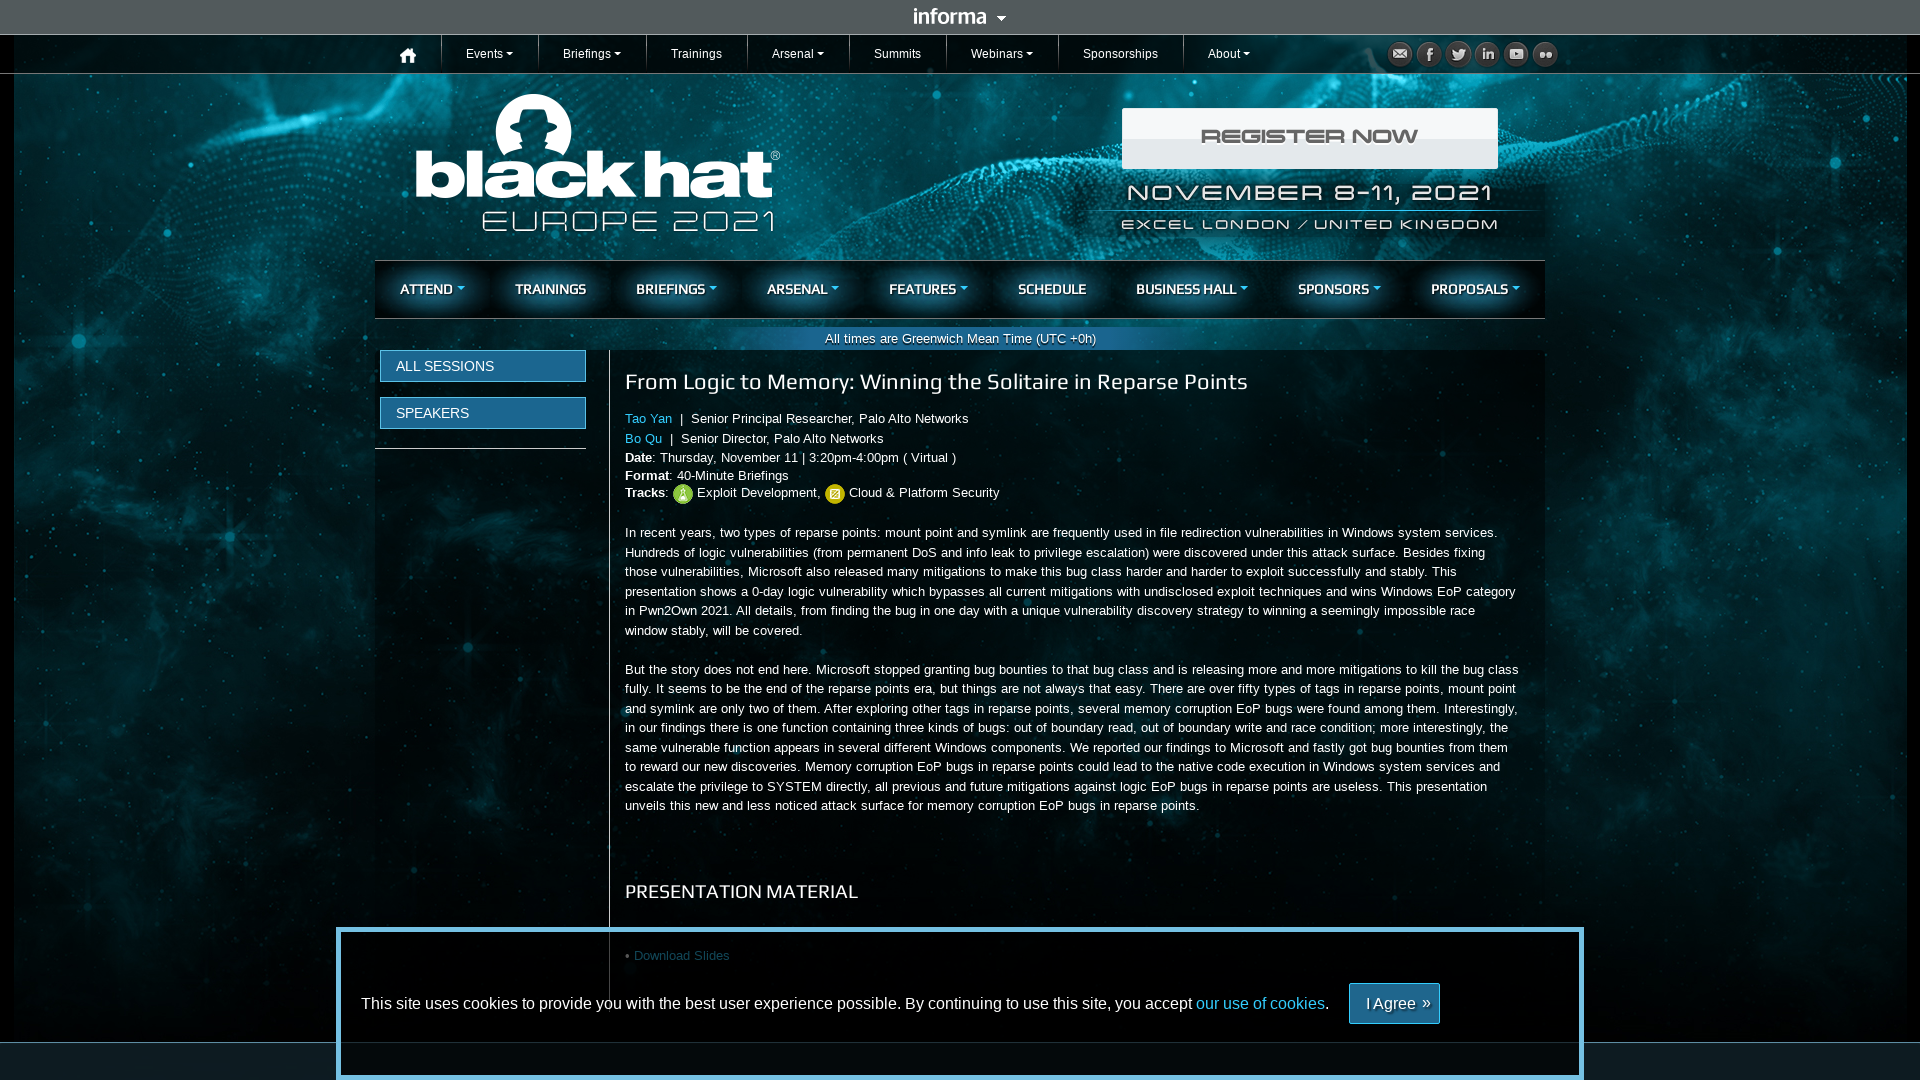Select ALL SESSIONS in the sidebar
The image size is (1920, 1080).
point(483,366)
